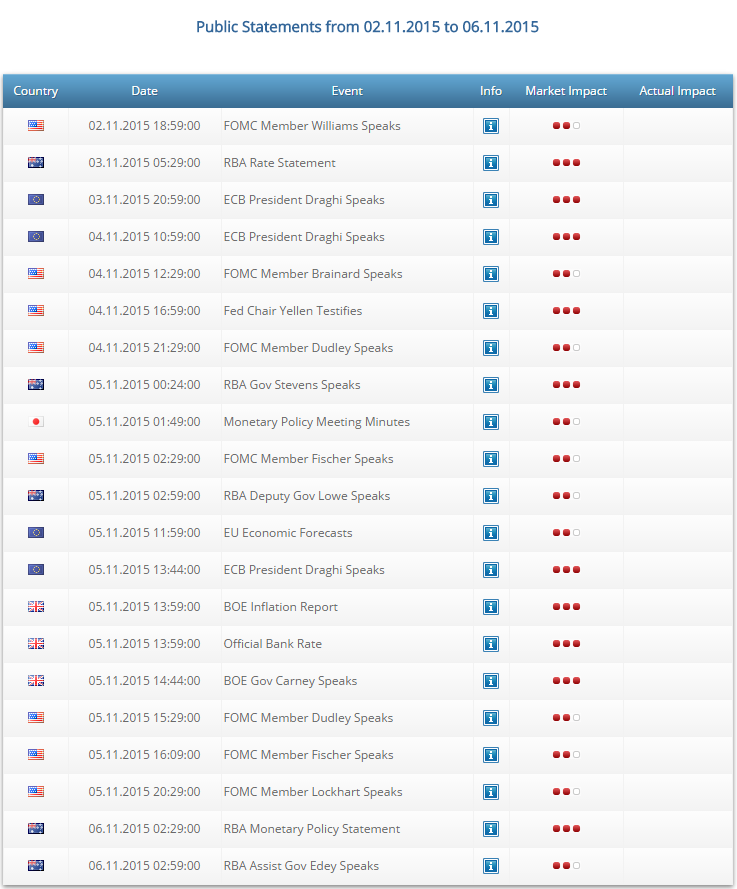This screenshot has height=889, width=737.
Task: Click 'FOMC Member Brainard Speaks' event text
Action: (313, 274)
